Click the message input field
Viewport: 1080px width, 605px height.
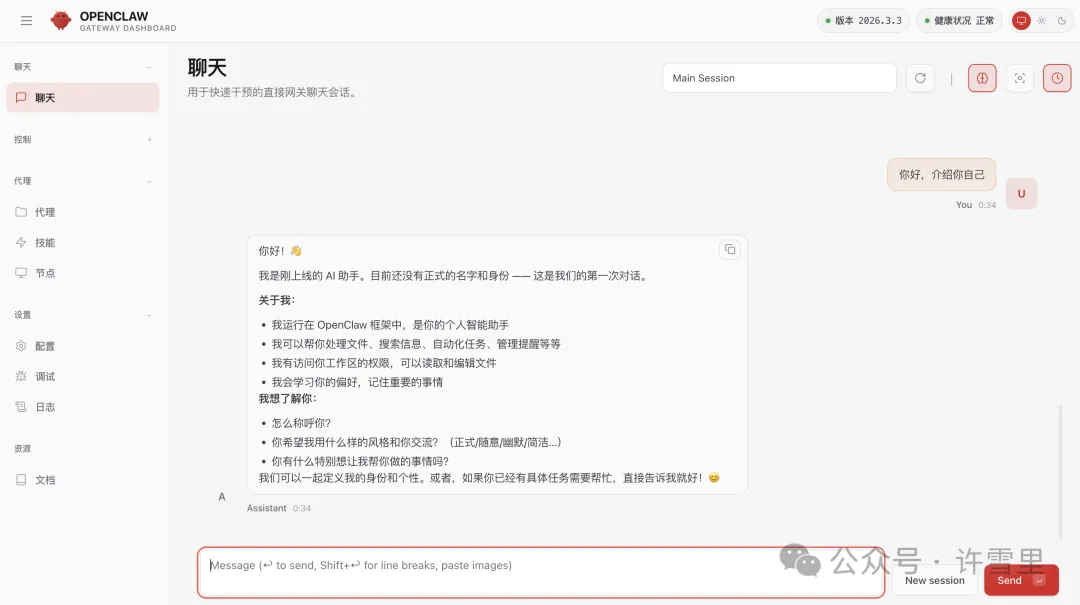tap(540, 572)
